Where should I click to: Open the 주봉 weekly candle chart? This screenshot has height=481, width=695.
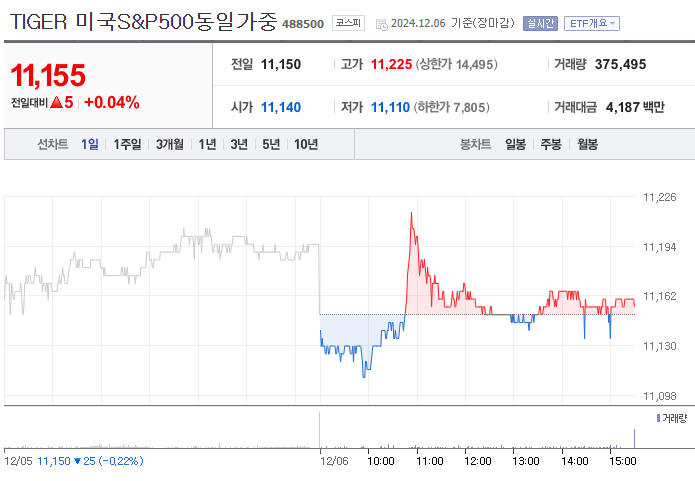tap(551, 144)
